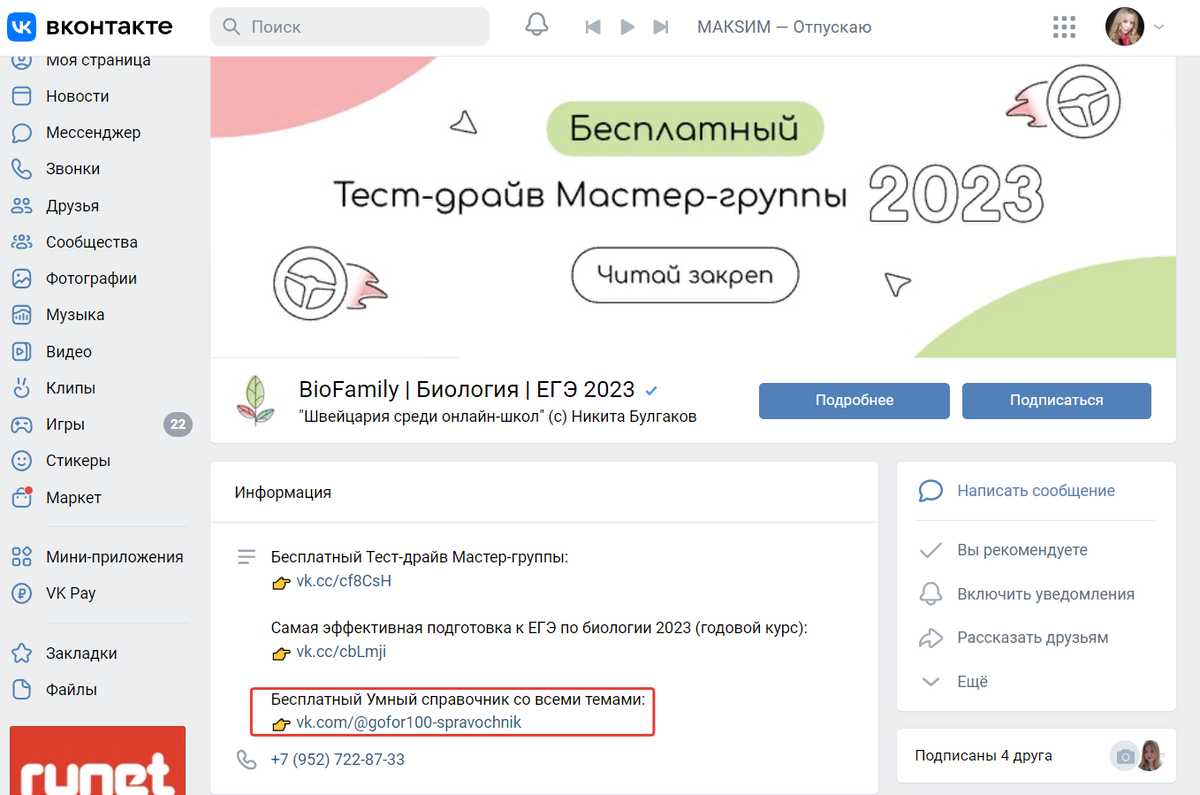Open the Clips sidebar icon
Screen dimensions: 1200x795
[21, 388]
